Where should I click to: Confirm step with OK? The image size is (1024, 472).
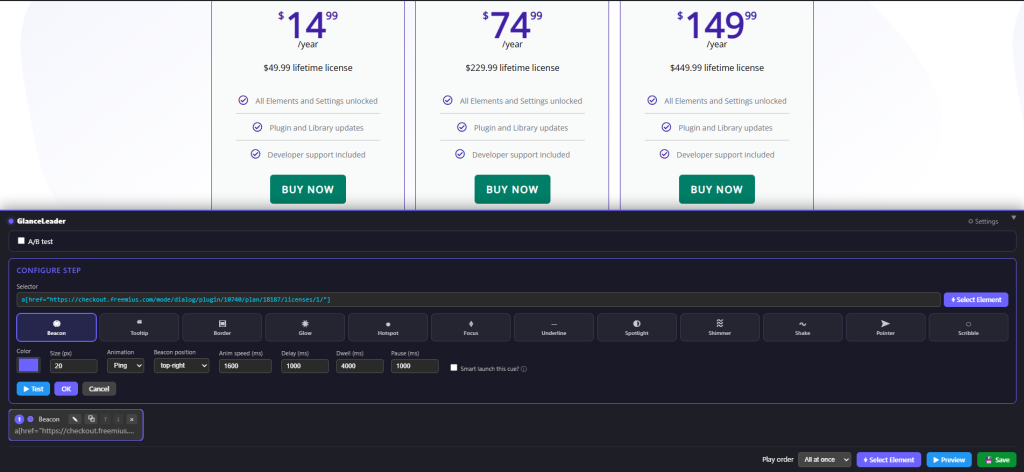(66, 388)
